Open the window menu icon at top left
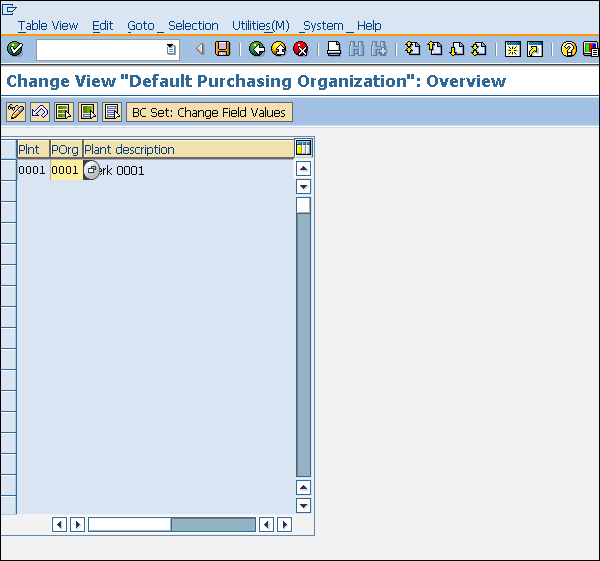 [x=9, y=9]
